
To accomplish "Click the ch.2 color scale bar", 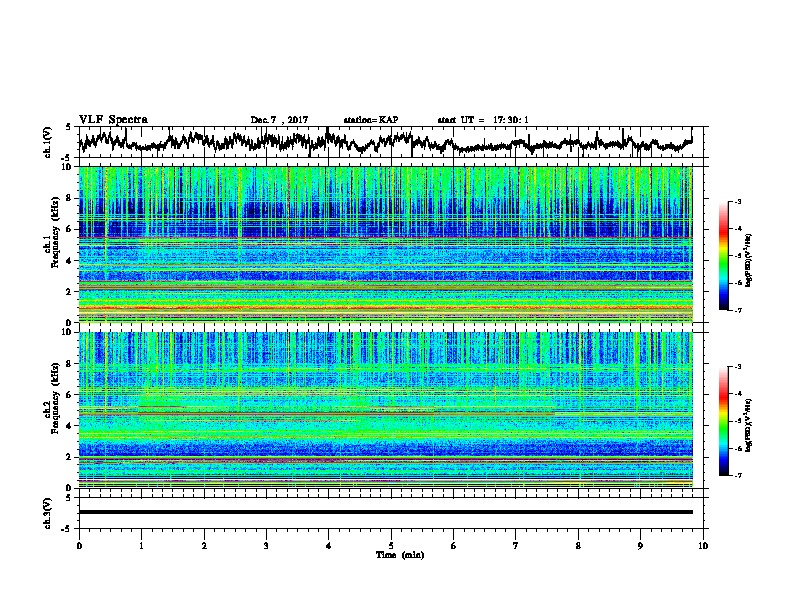I will coord(723,421).
